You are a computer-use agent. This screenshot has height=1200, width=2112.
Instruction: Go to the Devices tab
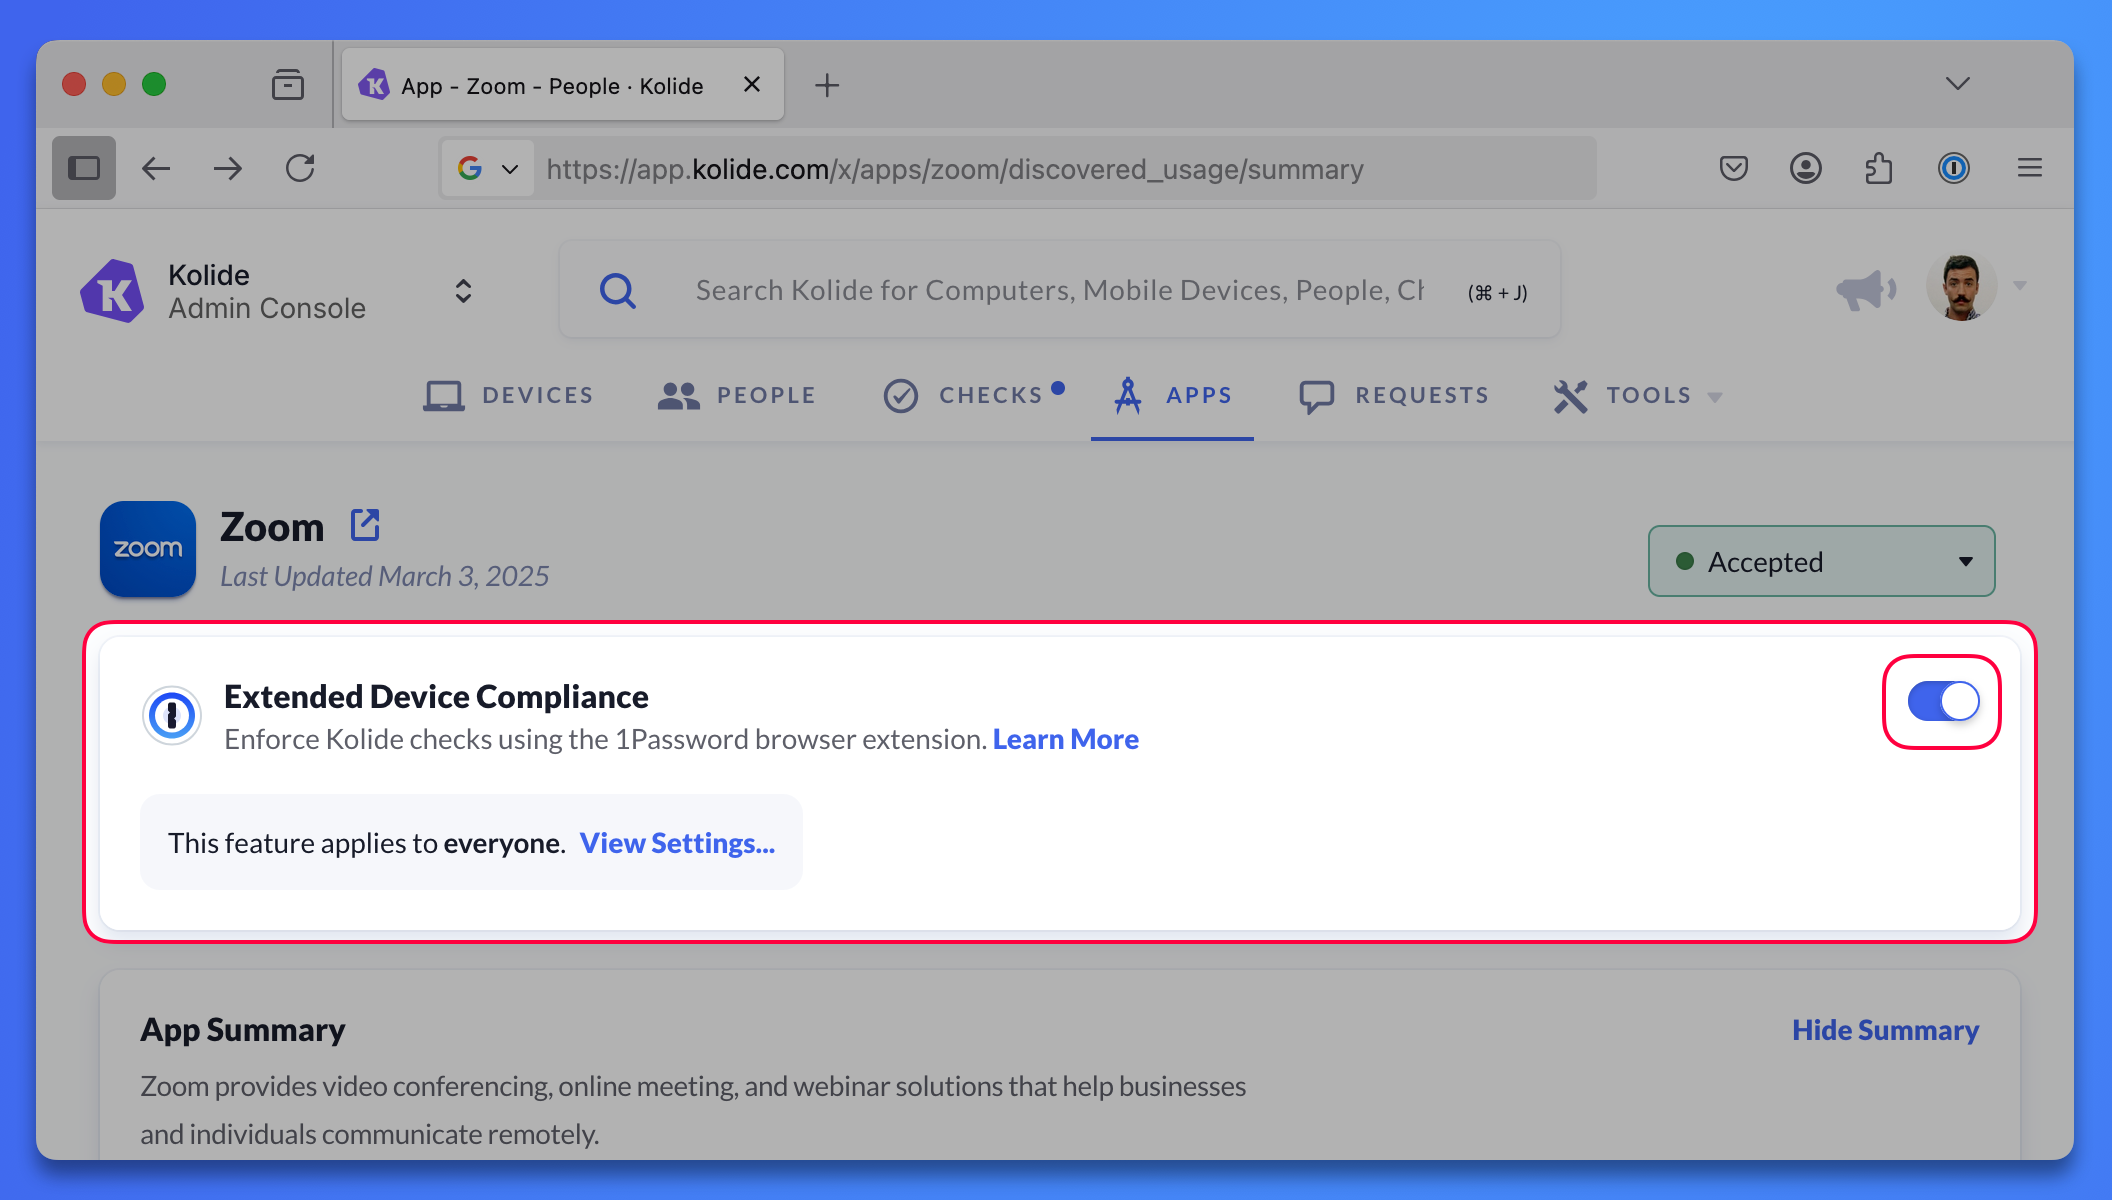(509, 396)
